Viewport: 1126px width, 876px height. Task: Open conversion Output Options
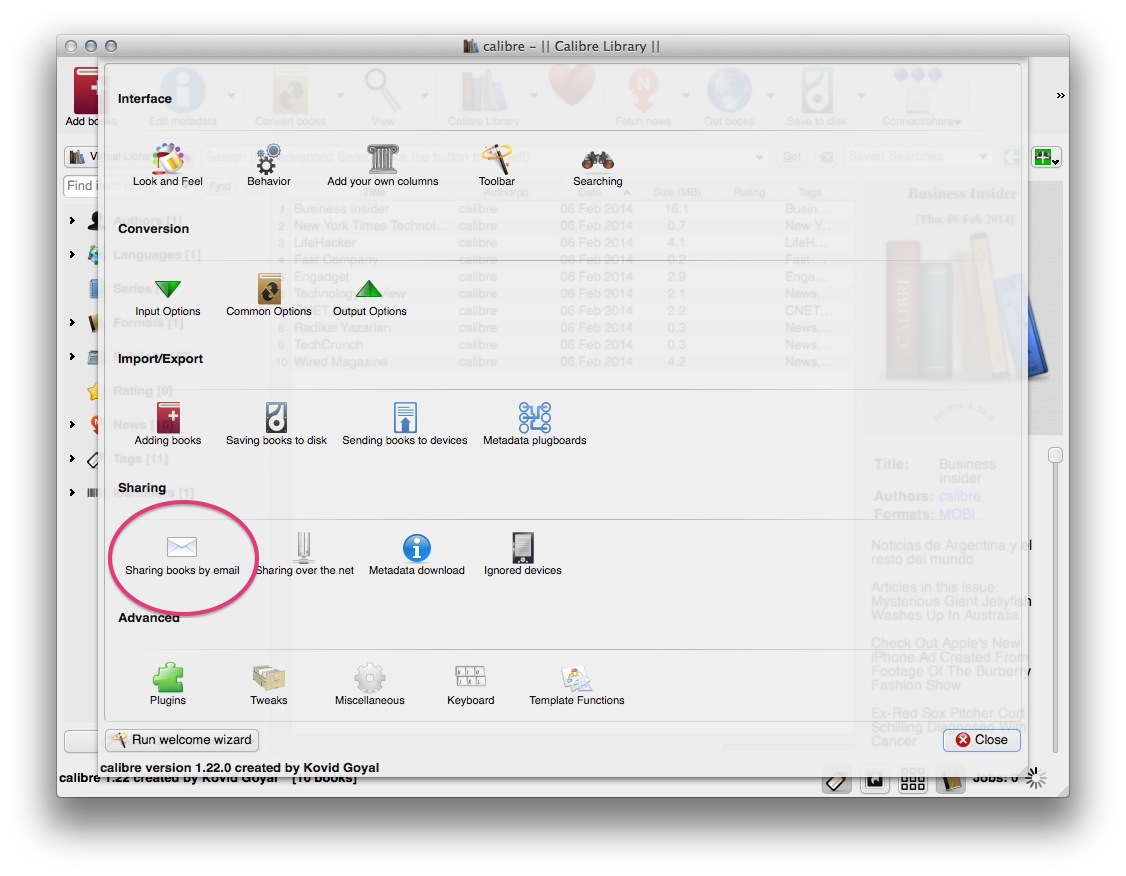tap(369, 297)
